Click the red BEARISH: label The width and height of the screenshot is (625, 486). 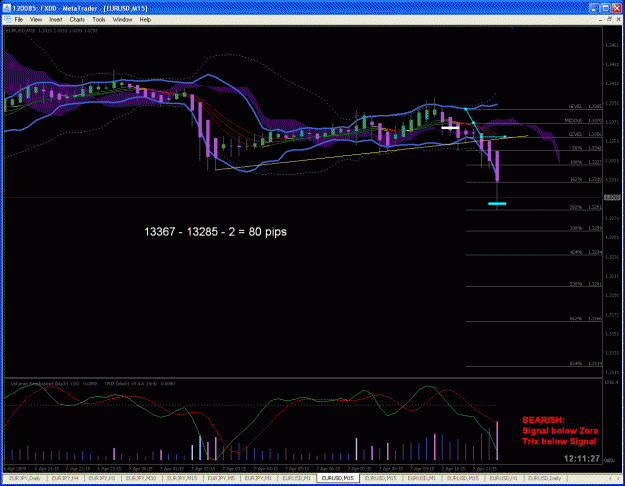click(544, 420)
